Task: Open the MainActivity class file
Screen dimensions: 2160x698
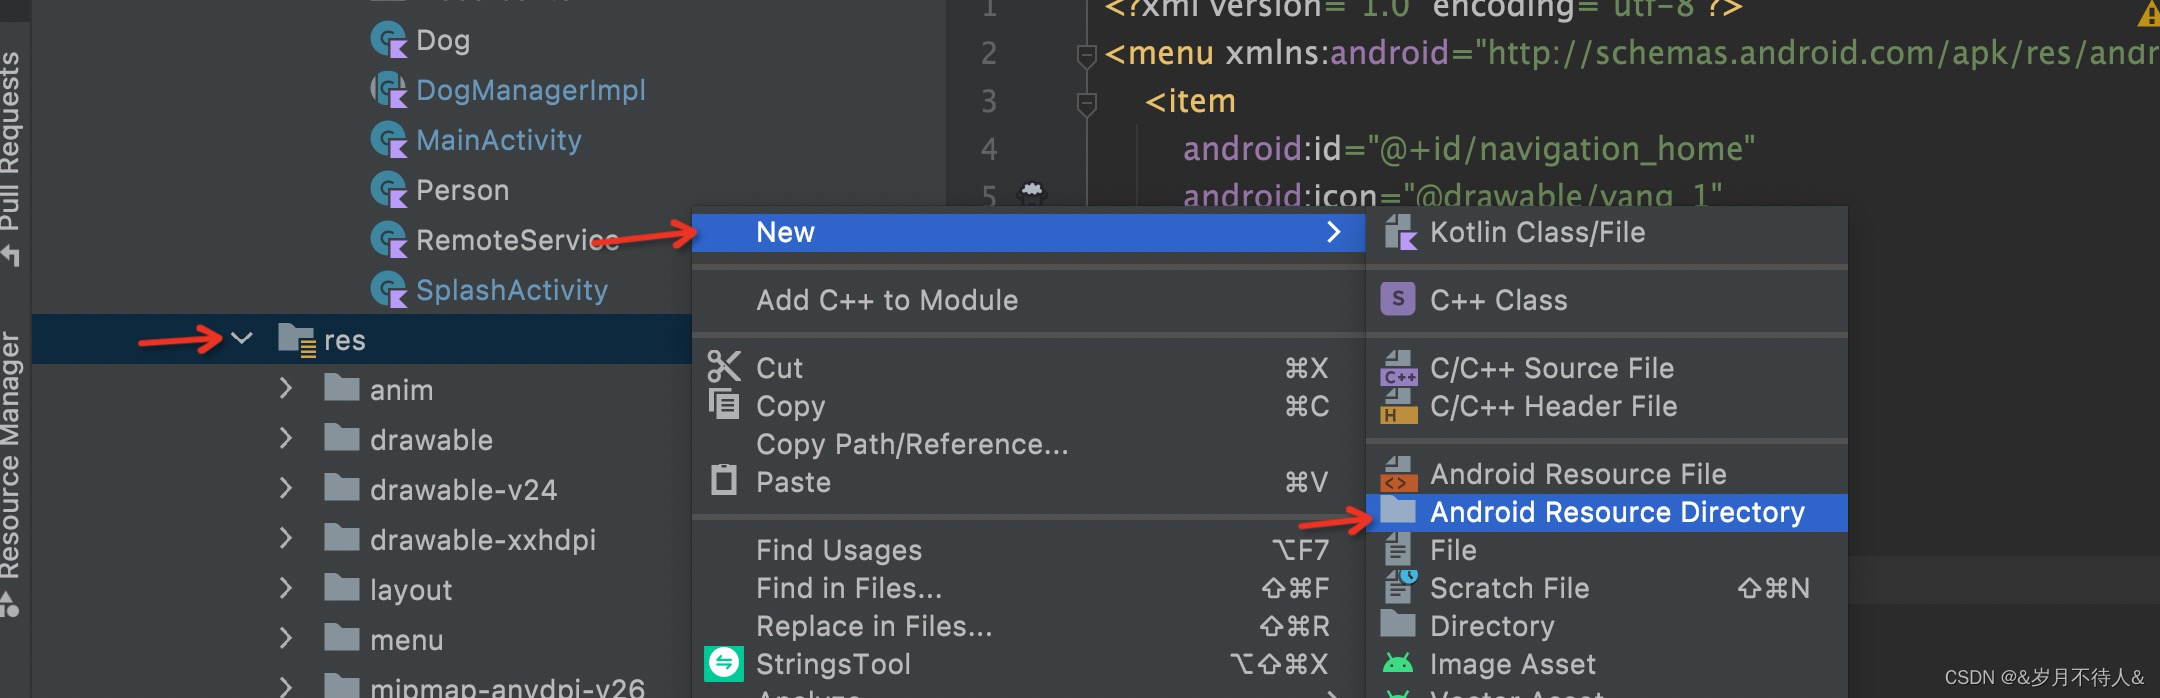Action: tap(498, 140)
